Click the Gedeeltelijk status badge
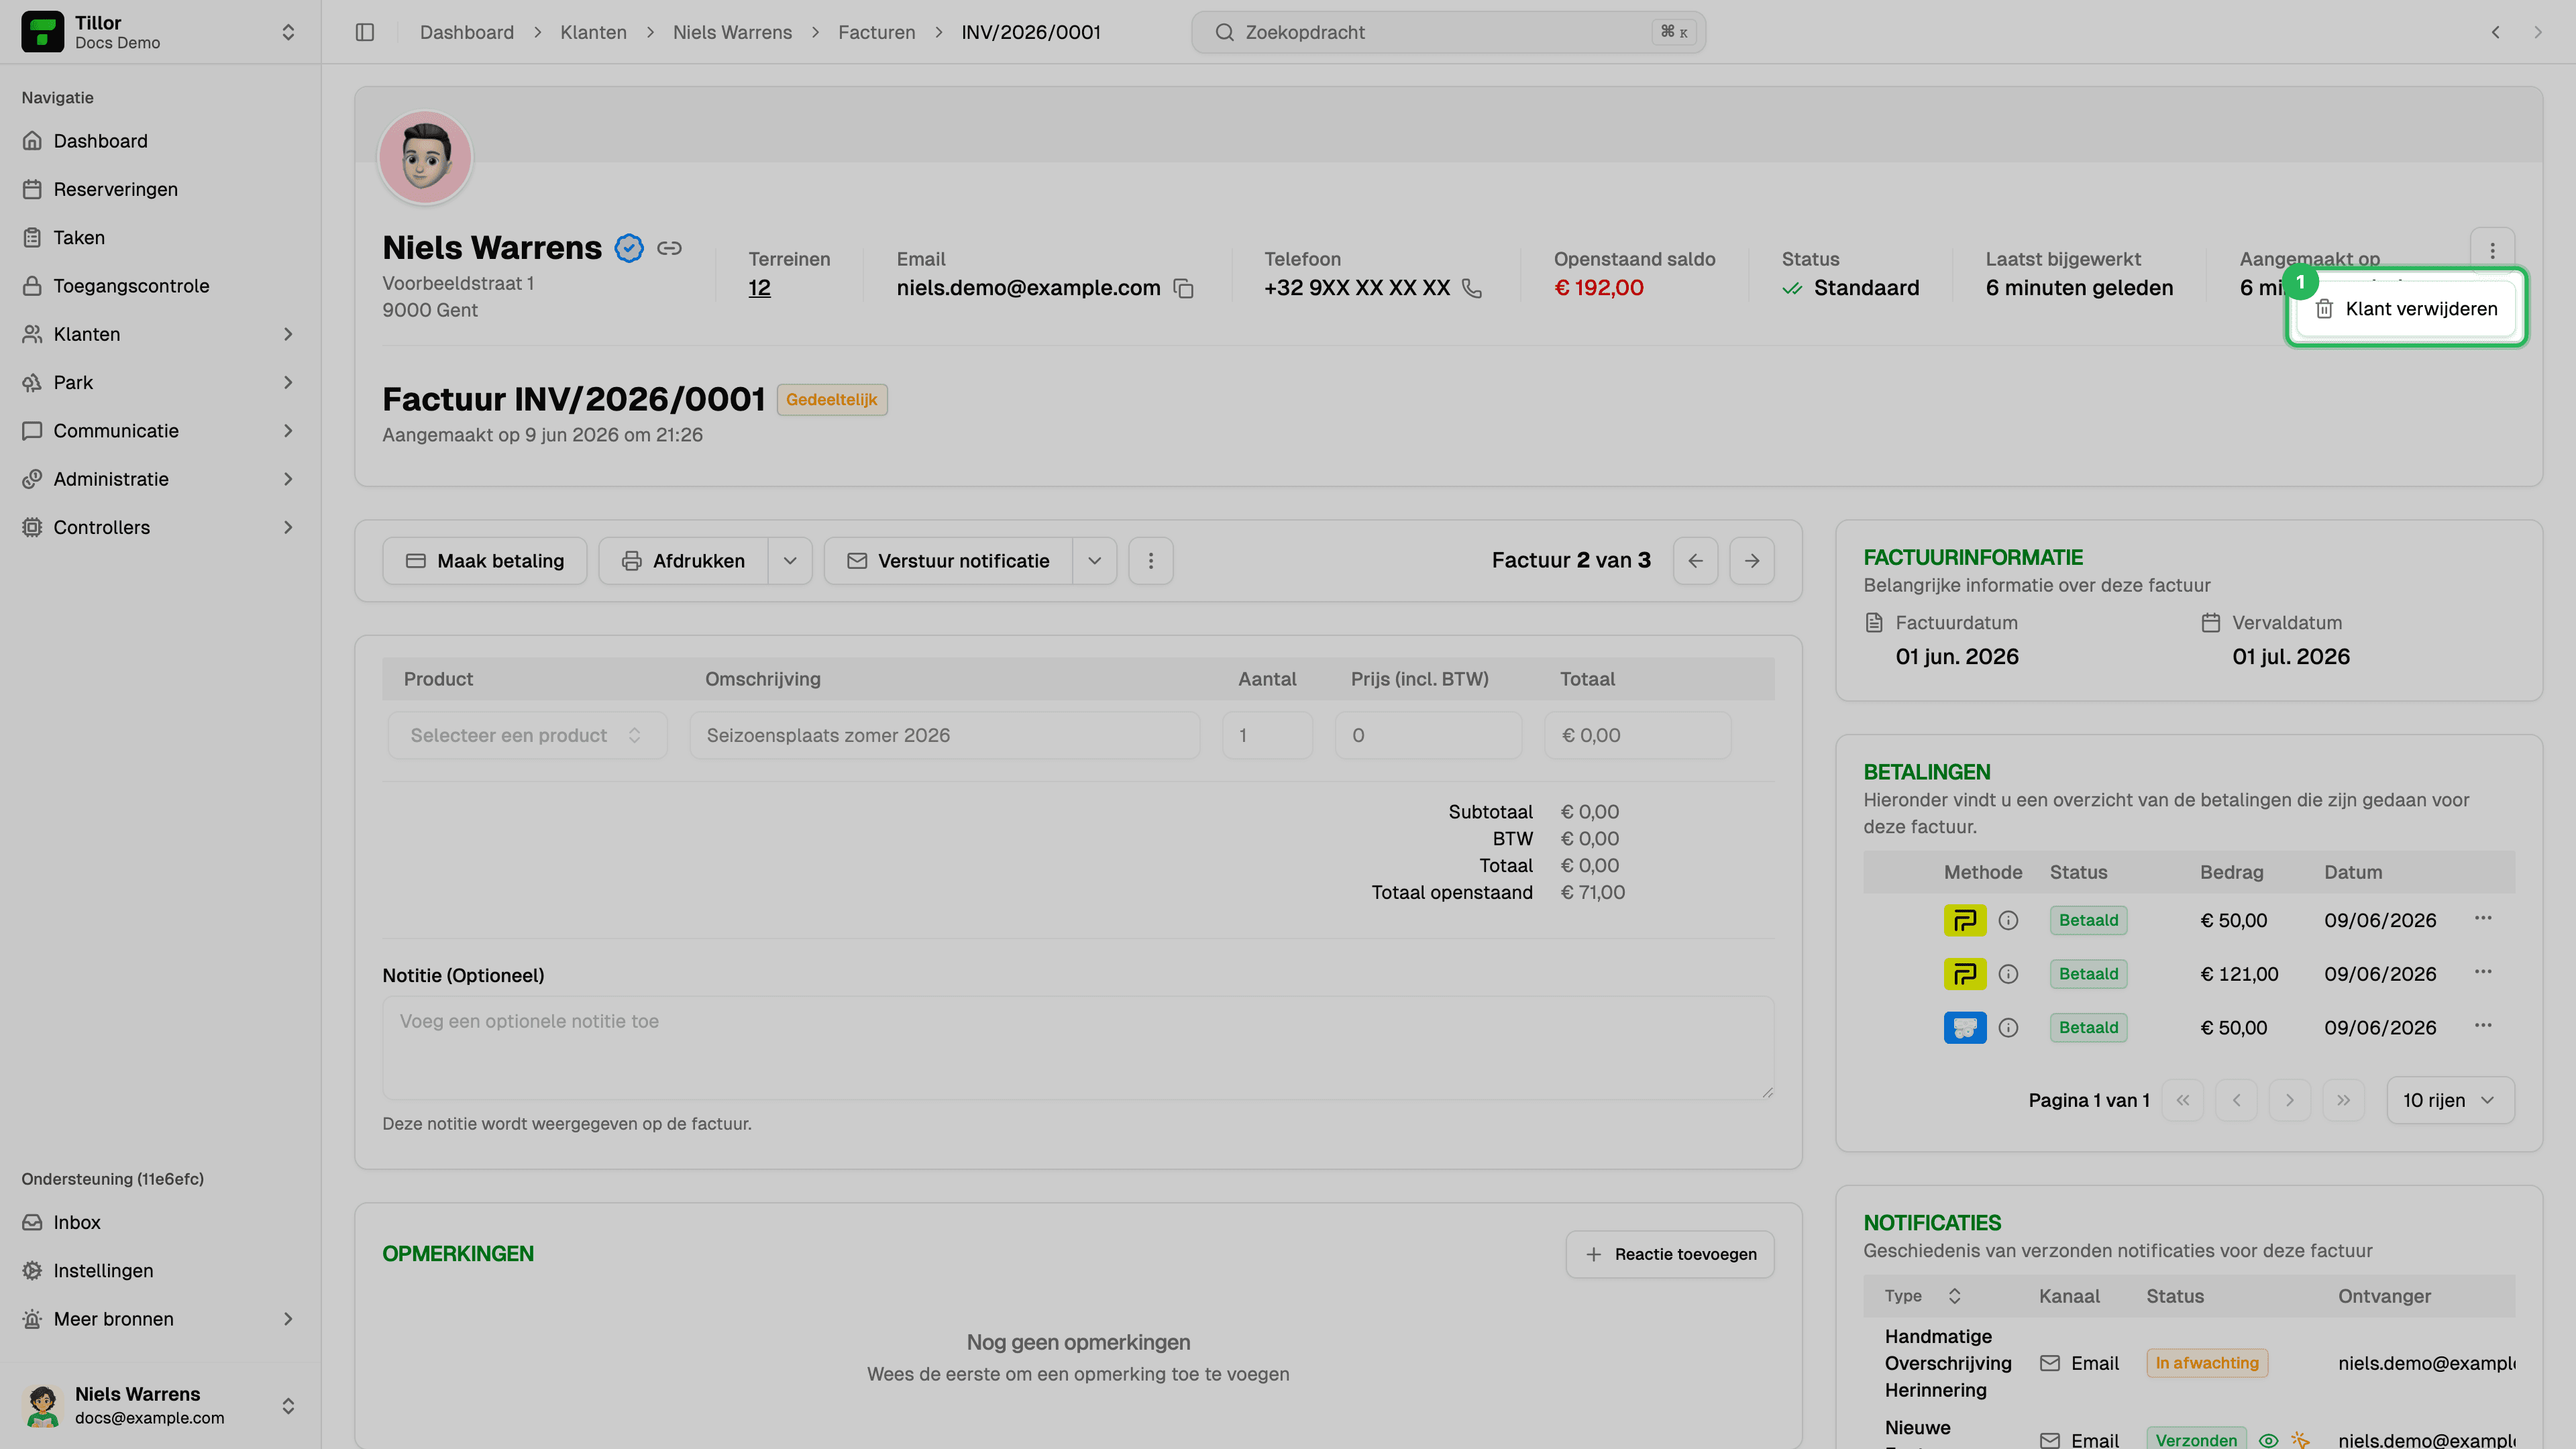2576x1449 pixels. click(832, 400)
